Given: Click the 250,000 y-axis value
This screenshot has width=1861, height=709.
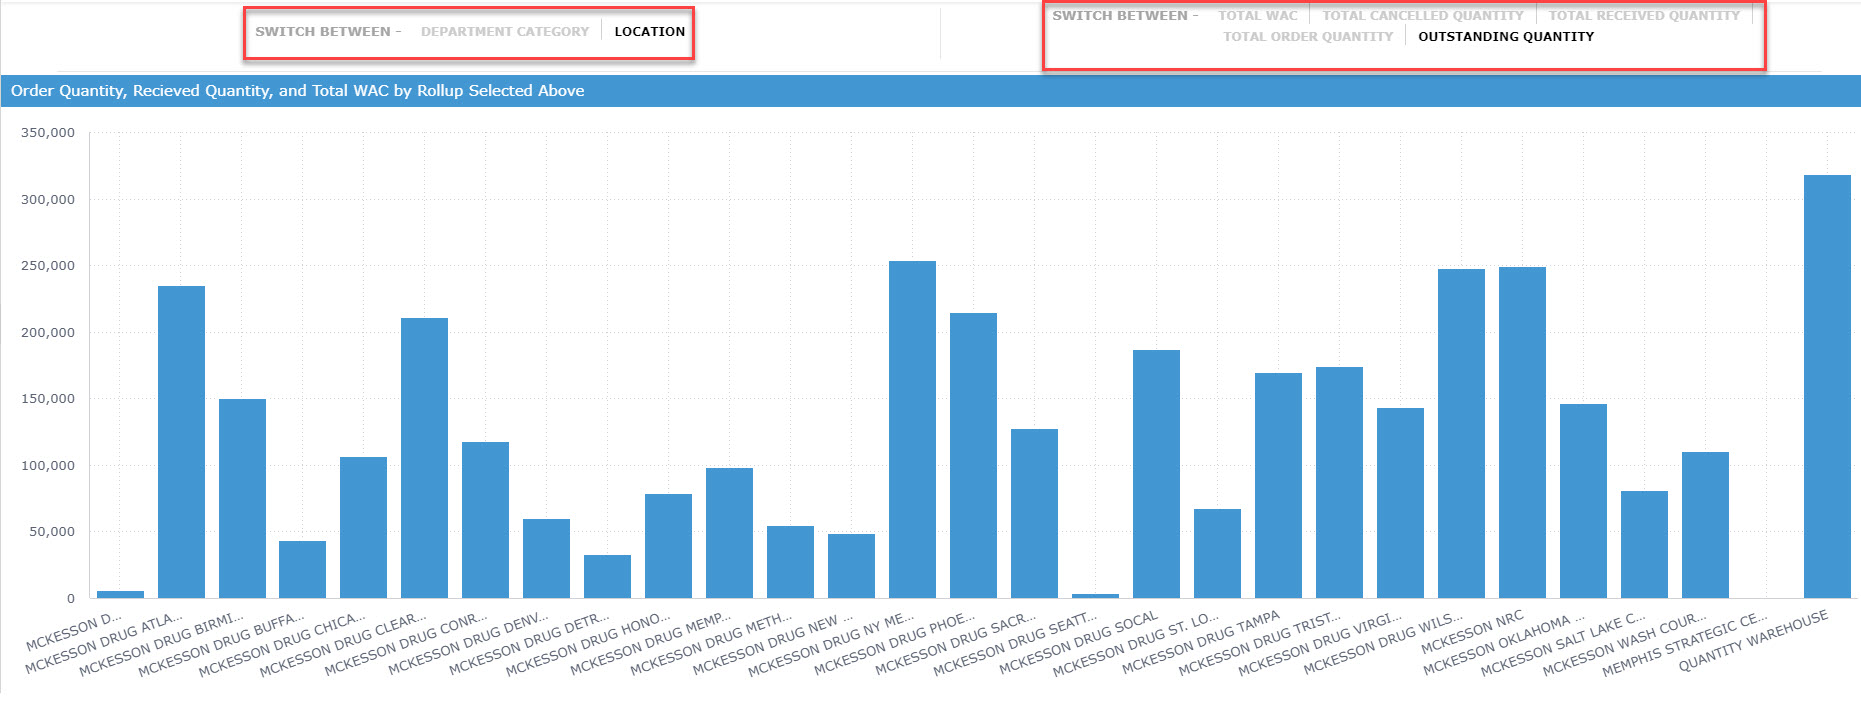Looking at the screenshot, I should 48,266.
